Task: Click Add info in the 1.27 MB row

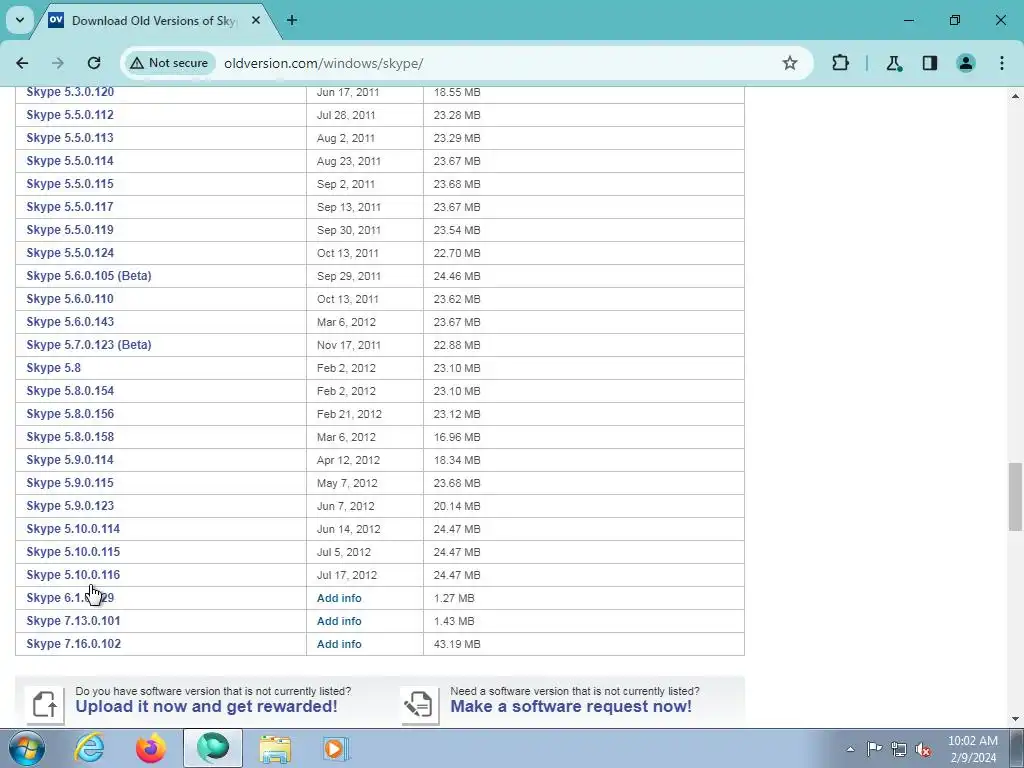Action: click(339, 598)
